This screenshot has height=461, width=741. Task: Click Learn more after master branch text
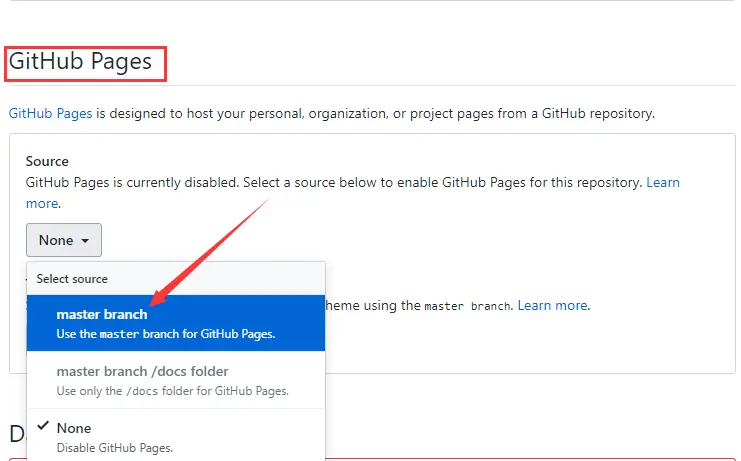coord(553,306)
